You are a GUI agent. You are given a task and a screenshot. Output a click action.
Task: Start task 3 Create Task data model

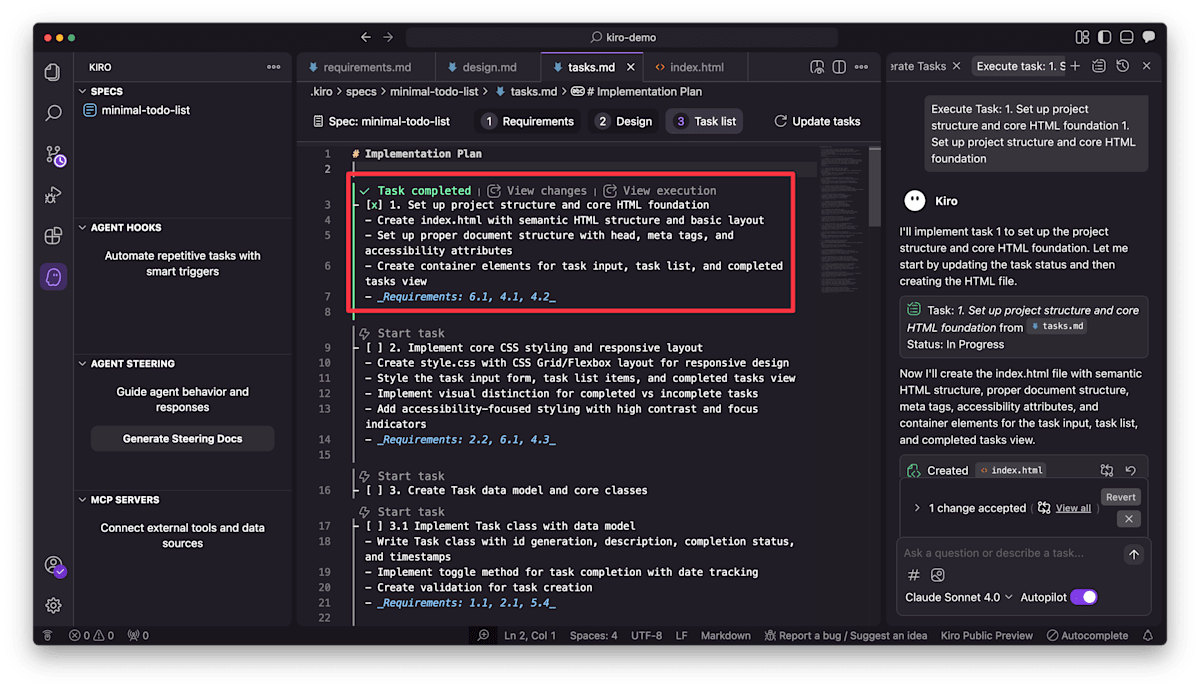(x=402, y=476)
